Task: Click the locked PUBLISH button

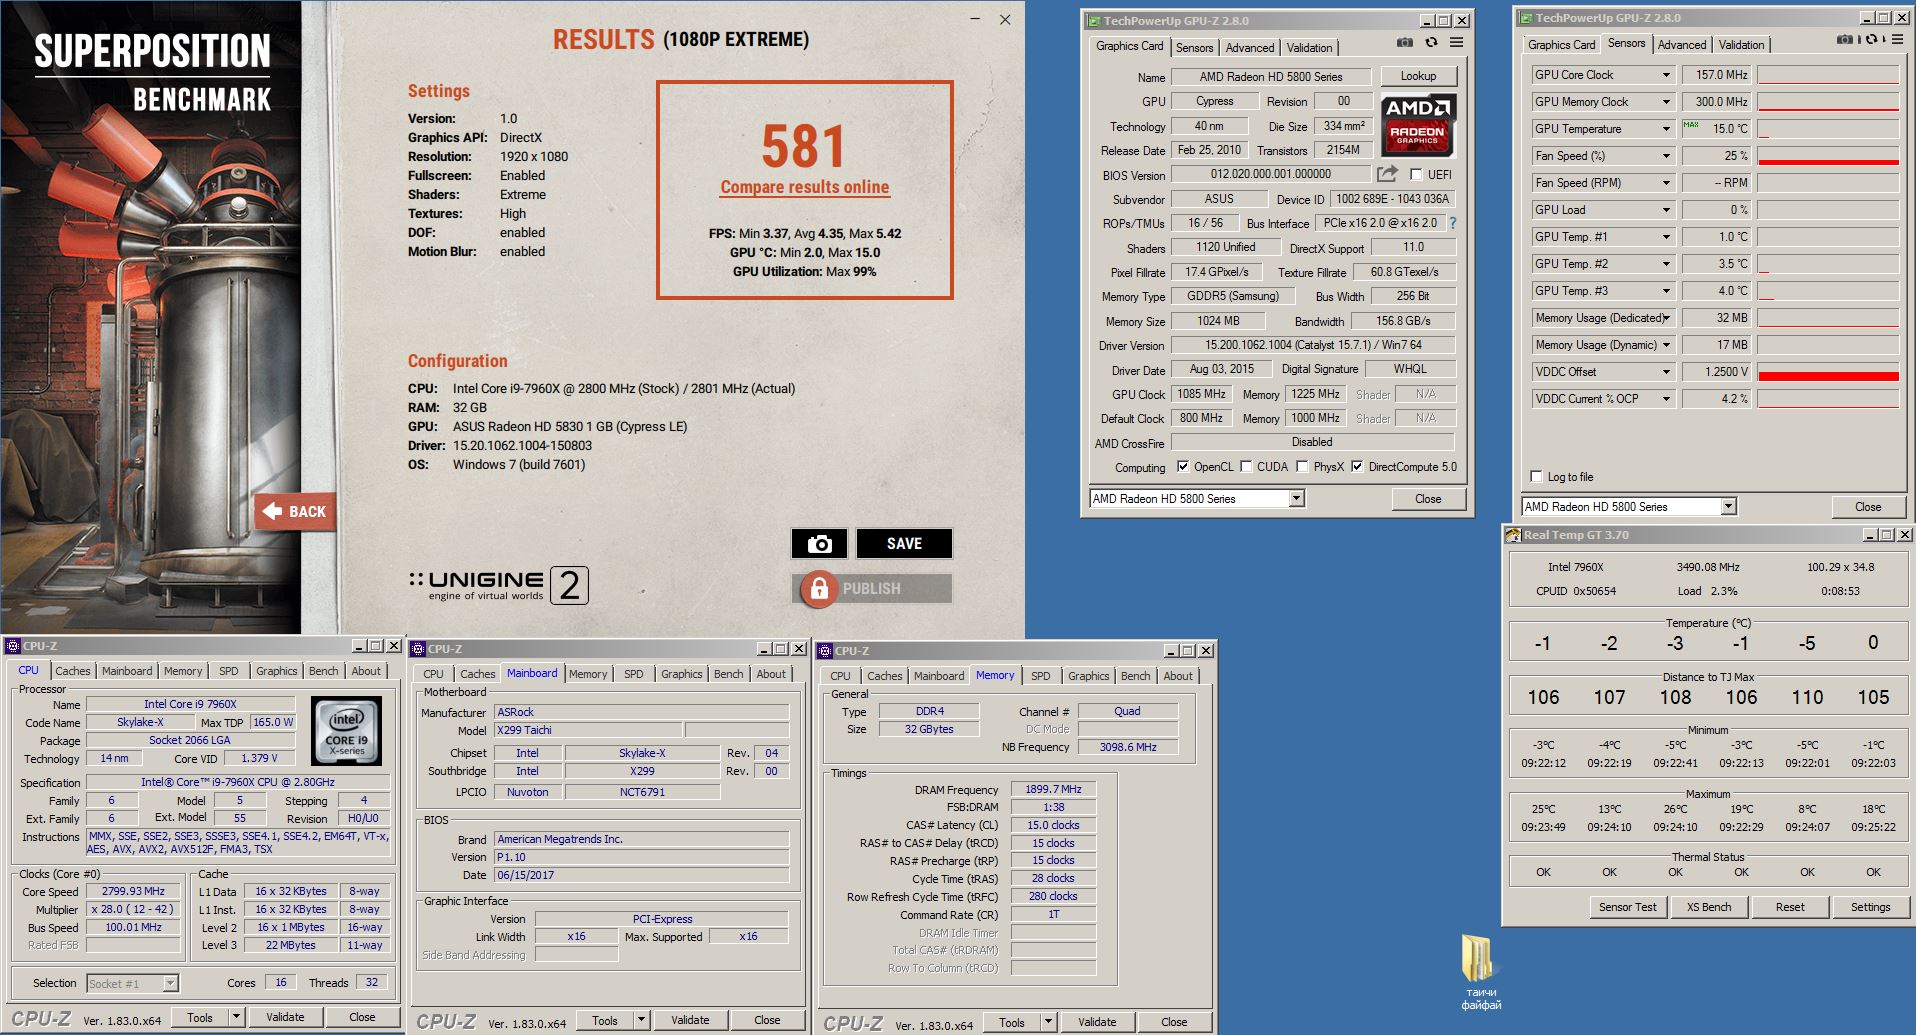Action: 871,589
